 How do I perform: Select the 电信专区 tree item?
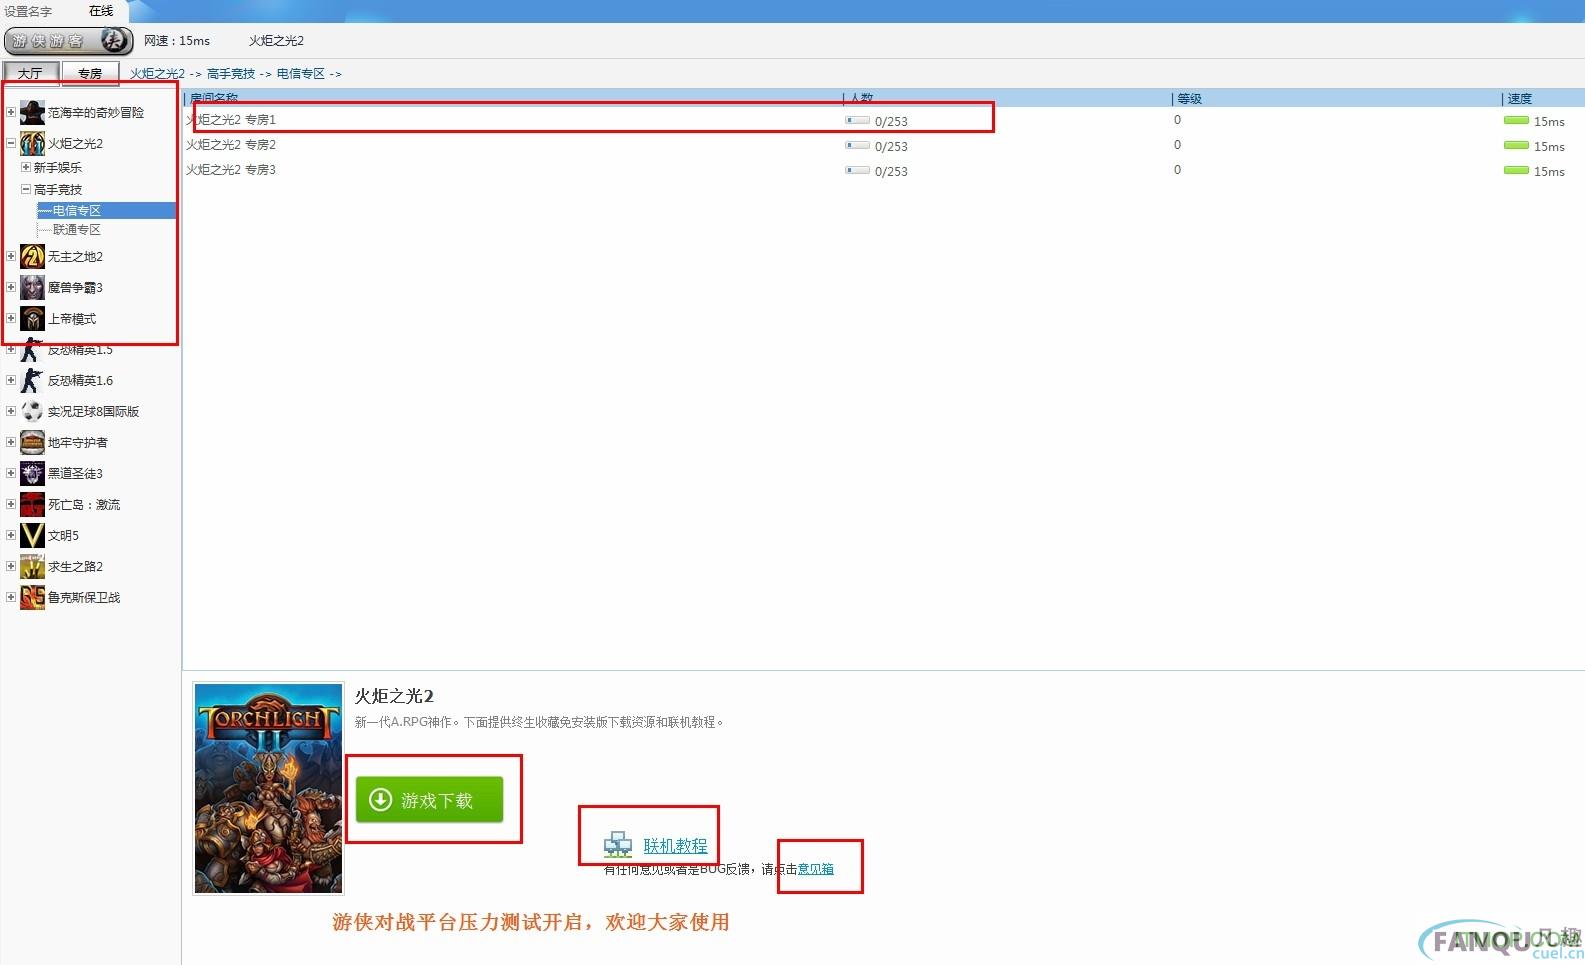coord(77,211)
